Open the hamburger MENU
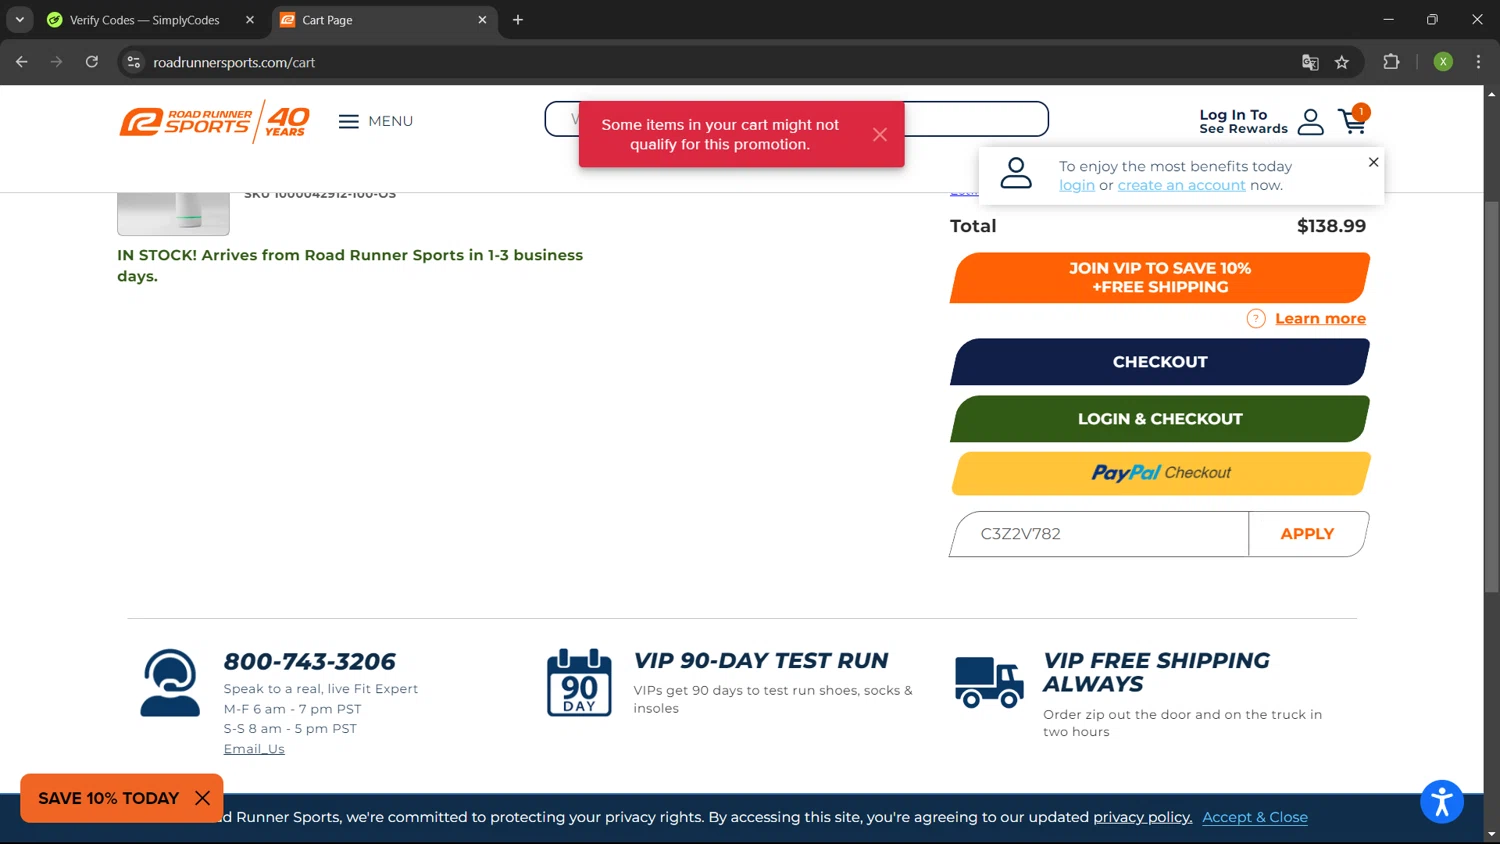This screenshot has height=844, width=1500. [x=376, y=121]
